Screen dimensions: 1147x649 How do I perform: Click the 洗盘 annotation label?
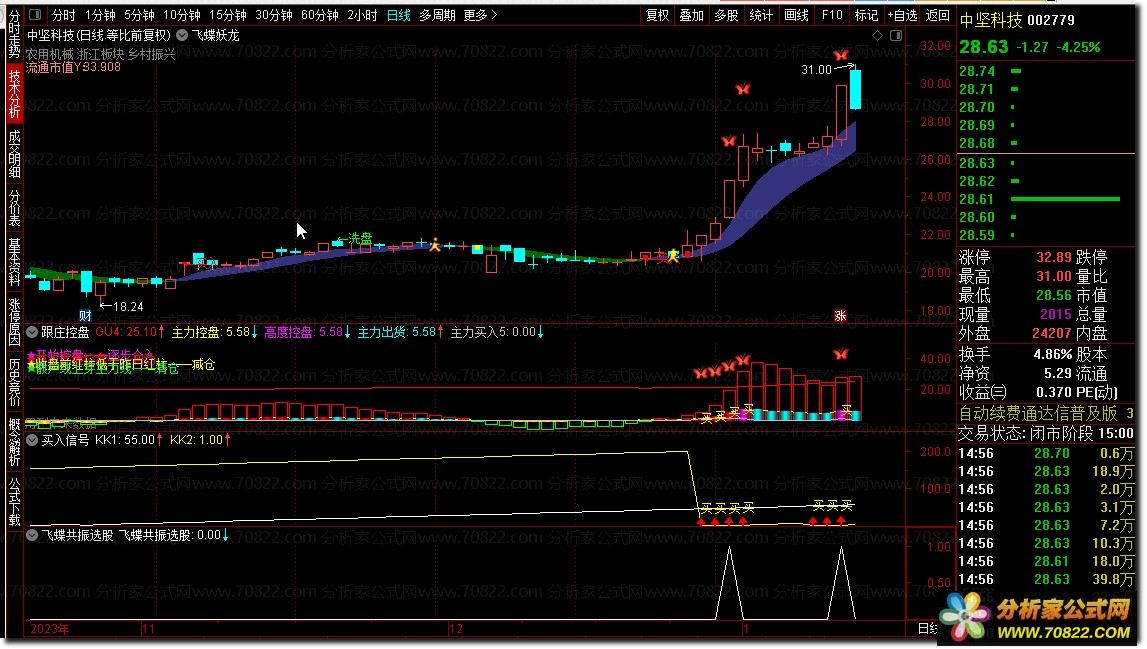pyautogui.click(x=360, y=239)
